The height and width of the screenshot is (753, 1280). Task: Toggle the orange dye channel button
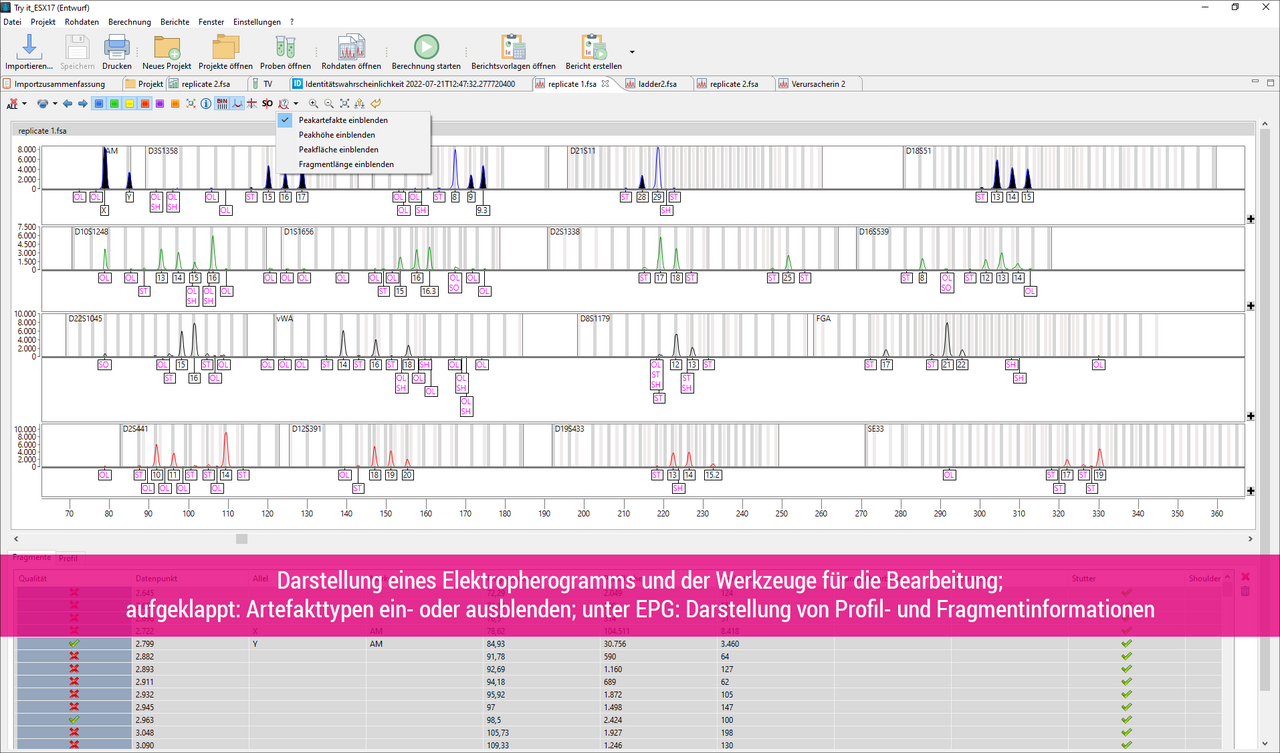pyautogui.click(x=175, y=103)
